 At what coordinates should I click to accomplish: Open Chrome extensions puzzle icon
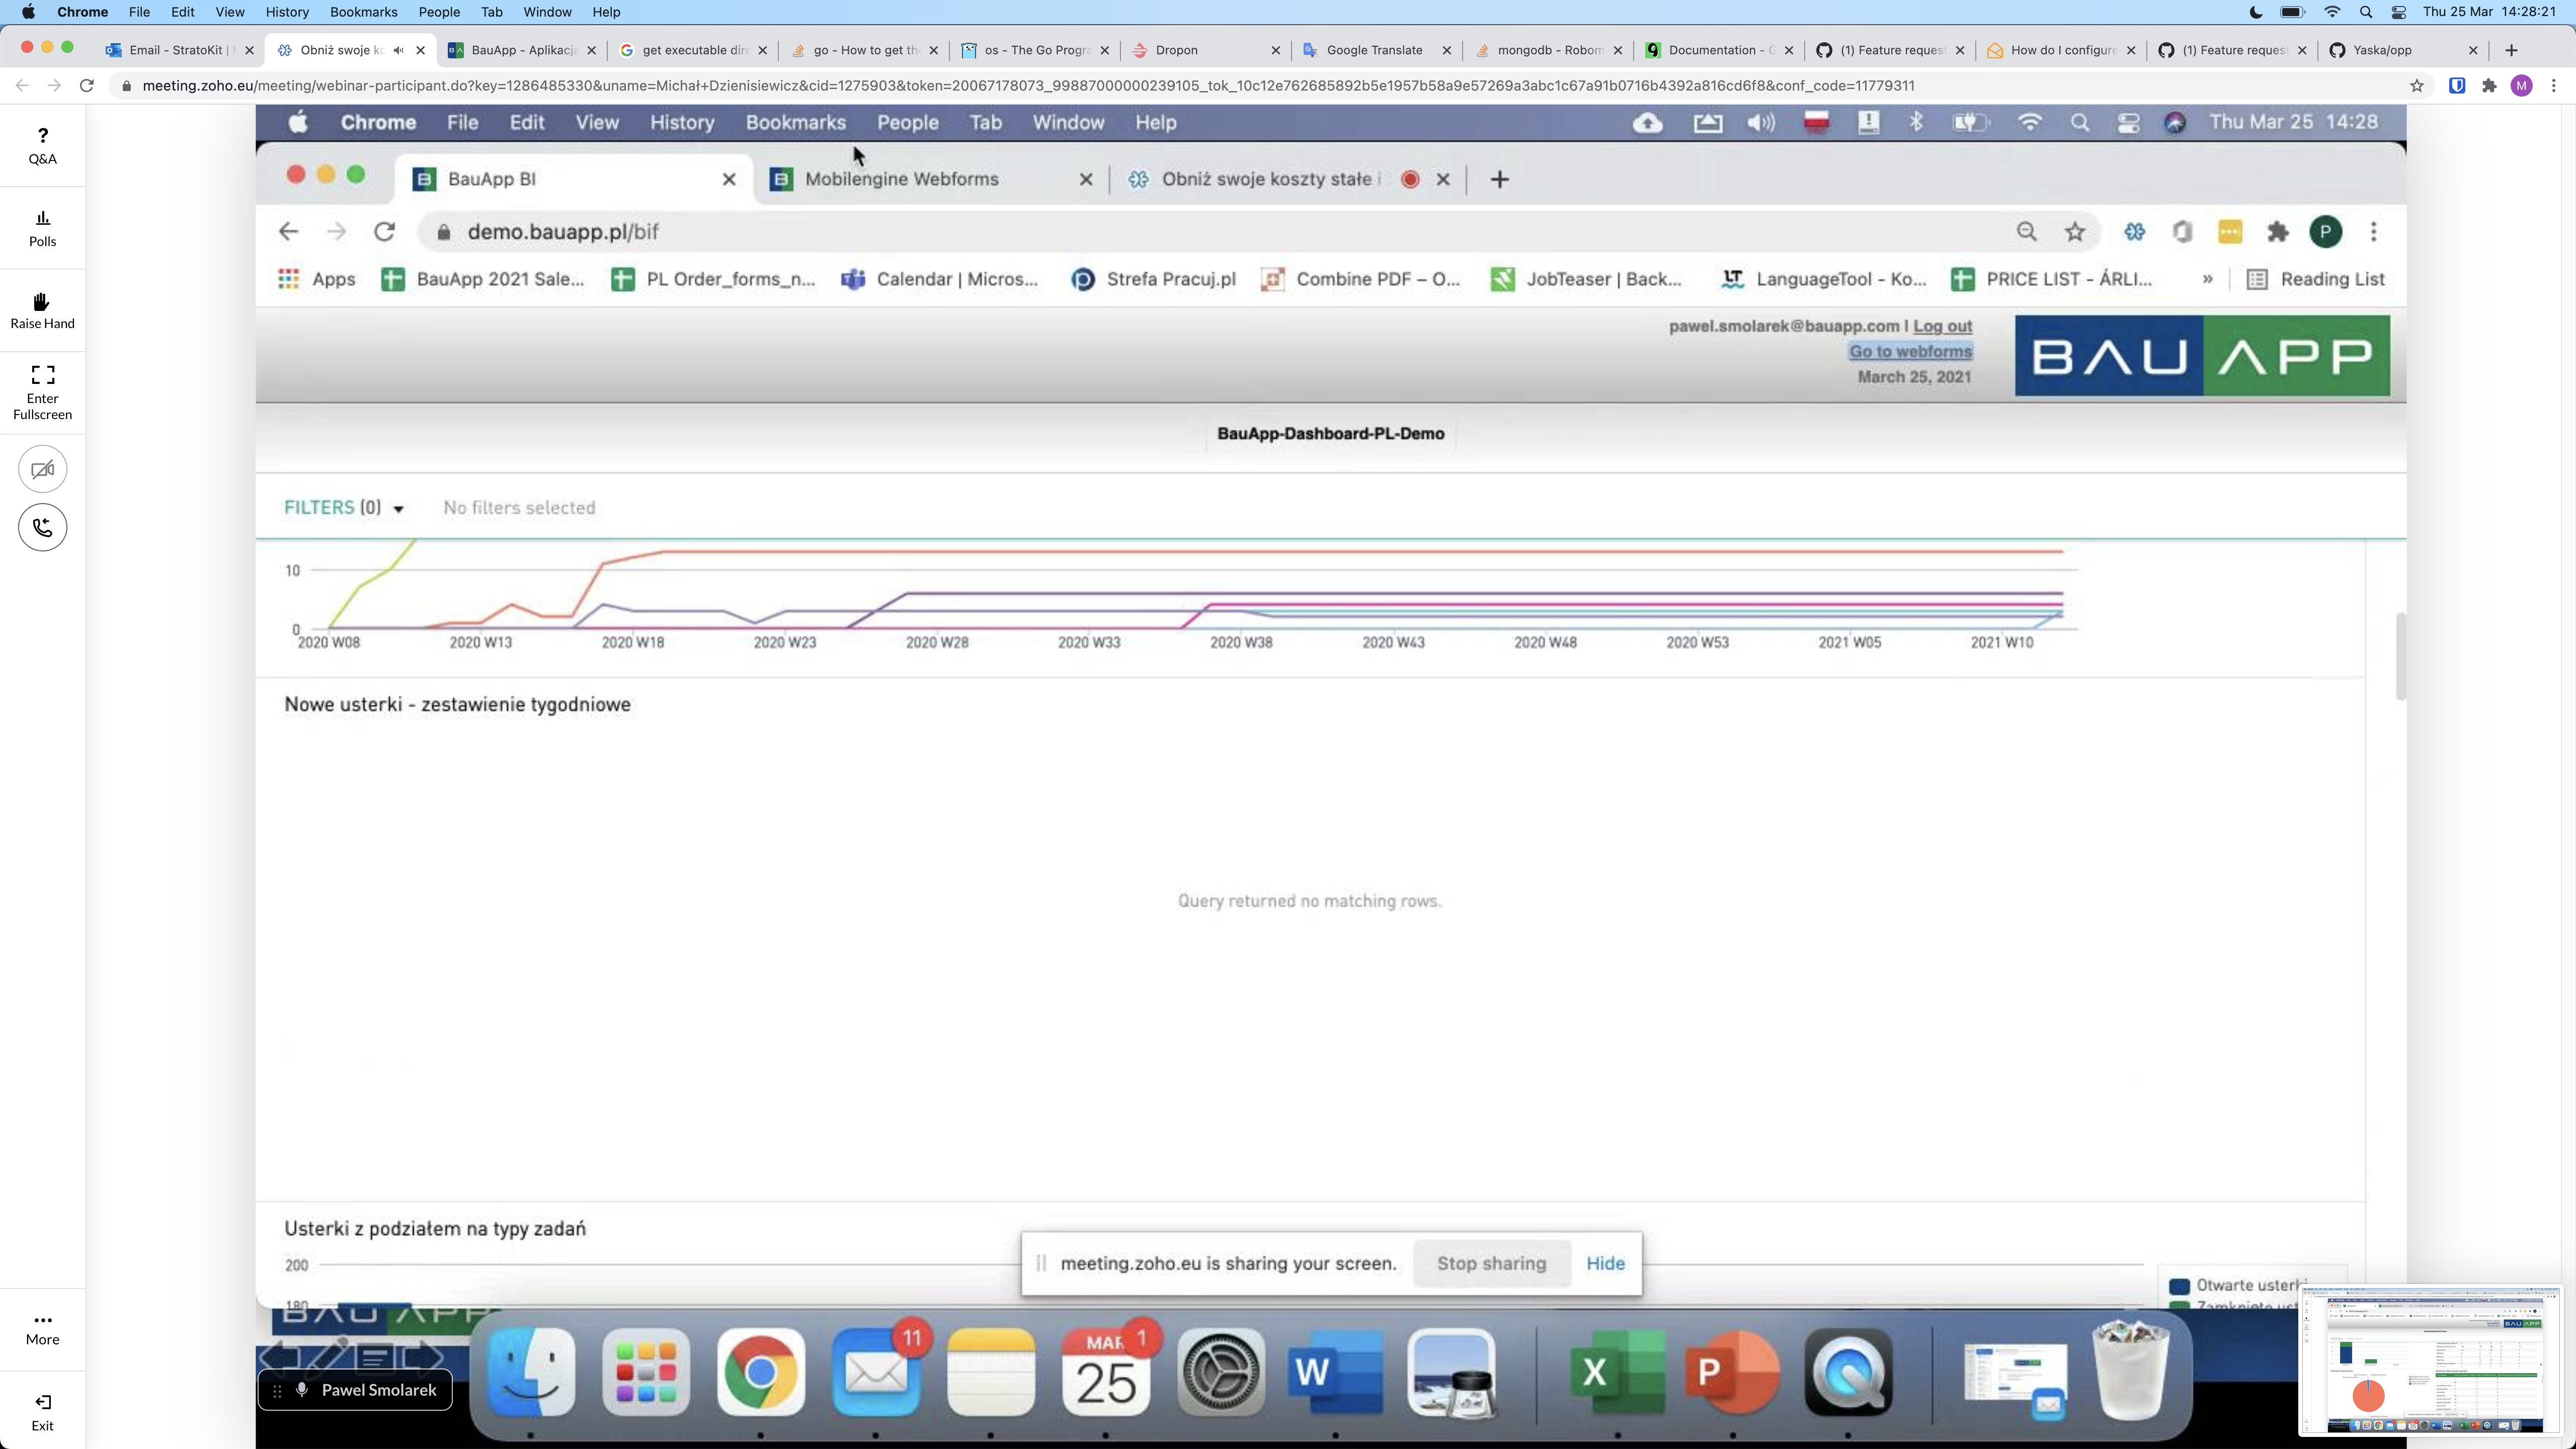pos(2489,86)
